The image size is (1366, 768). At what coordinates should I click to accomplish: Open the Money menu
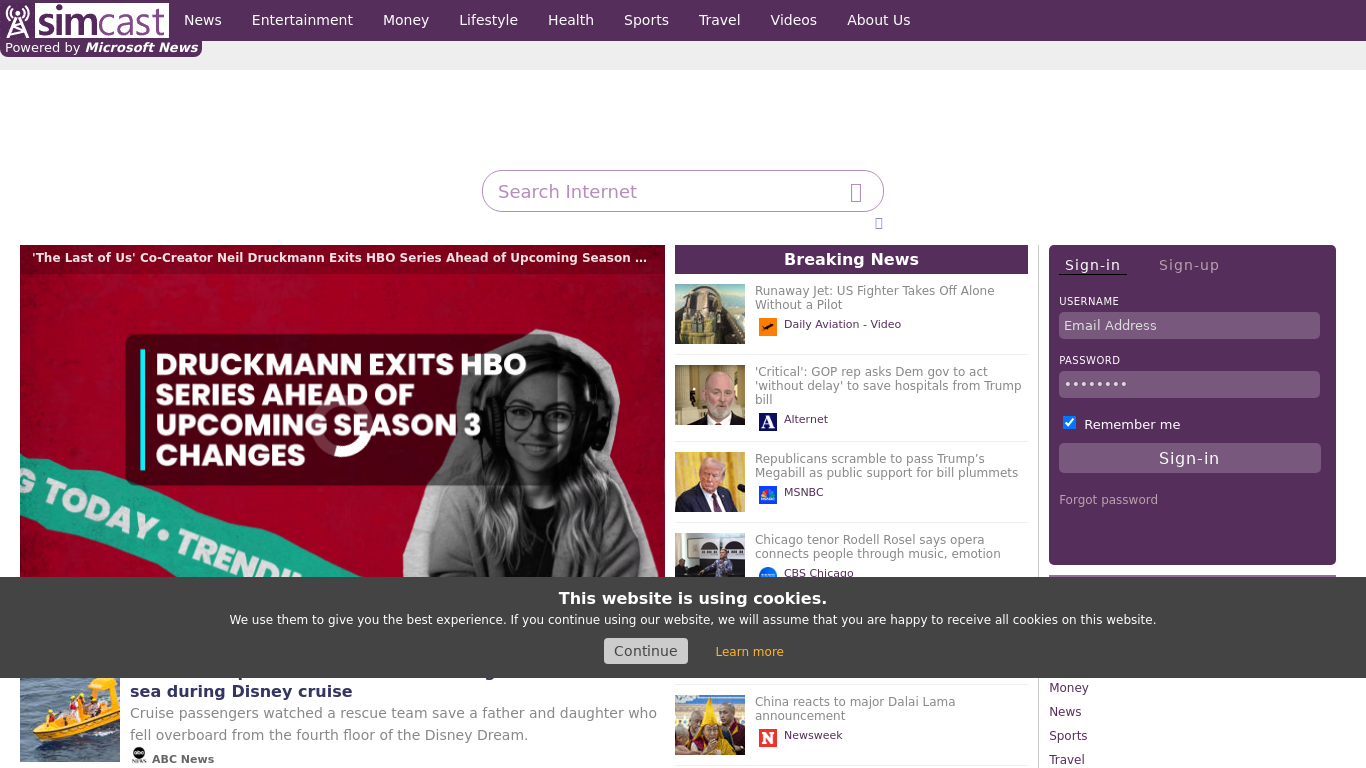[x=406, y=20]
